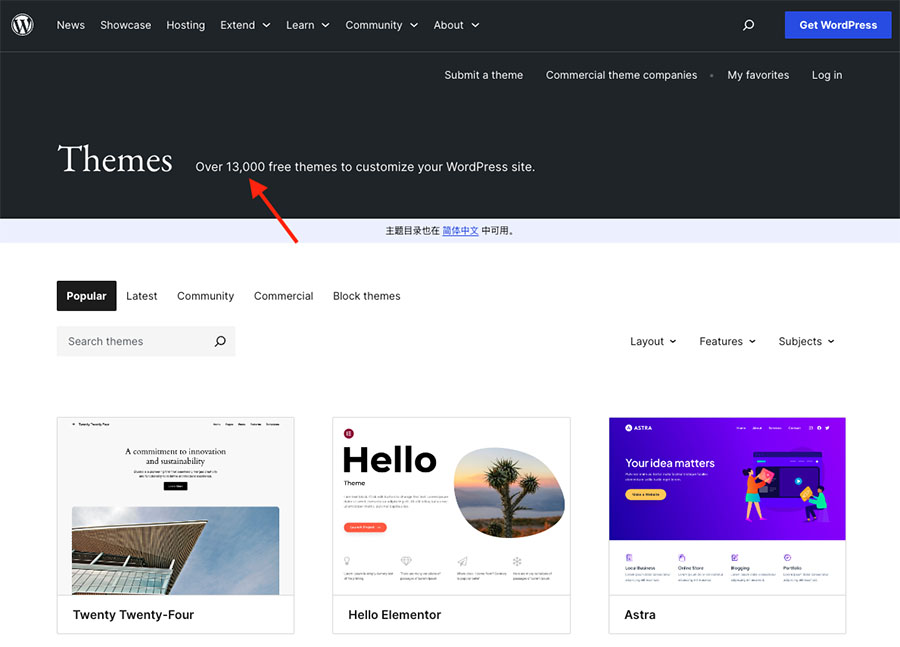The height and width of the screenshot is (647, 900).
Task: Go to Hosting page
Action: pos(185,25)
